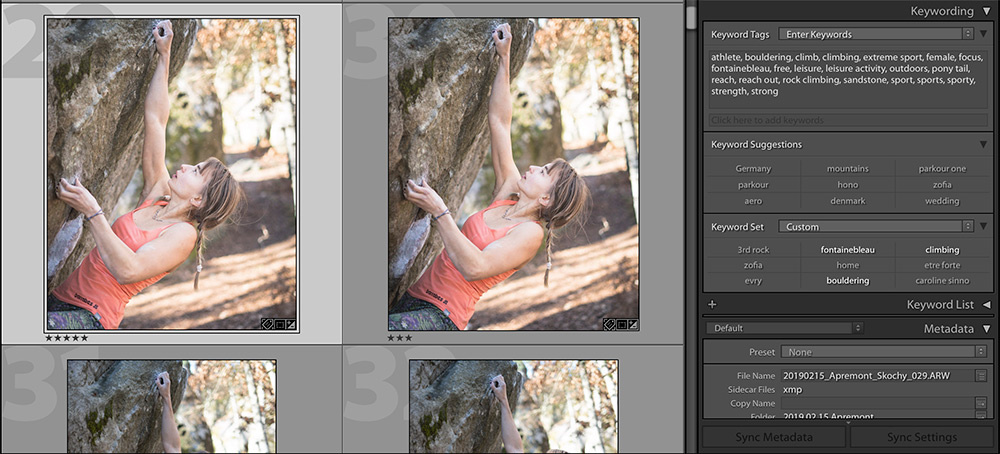Click the xmp Sidecar Files value
The image size is (1000, 454).
[x=792, y=390]
